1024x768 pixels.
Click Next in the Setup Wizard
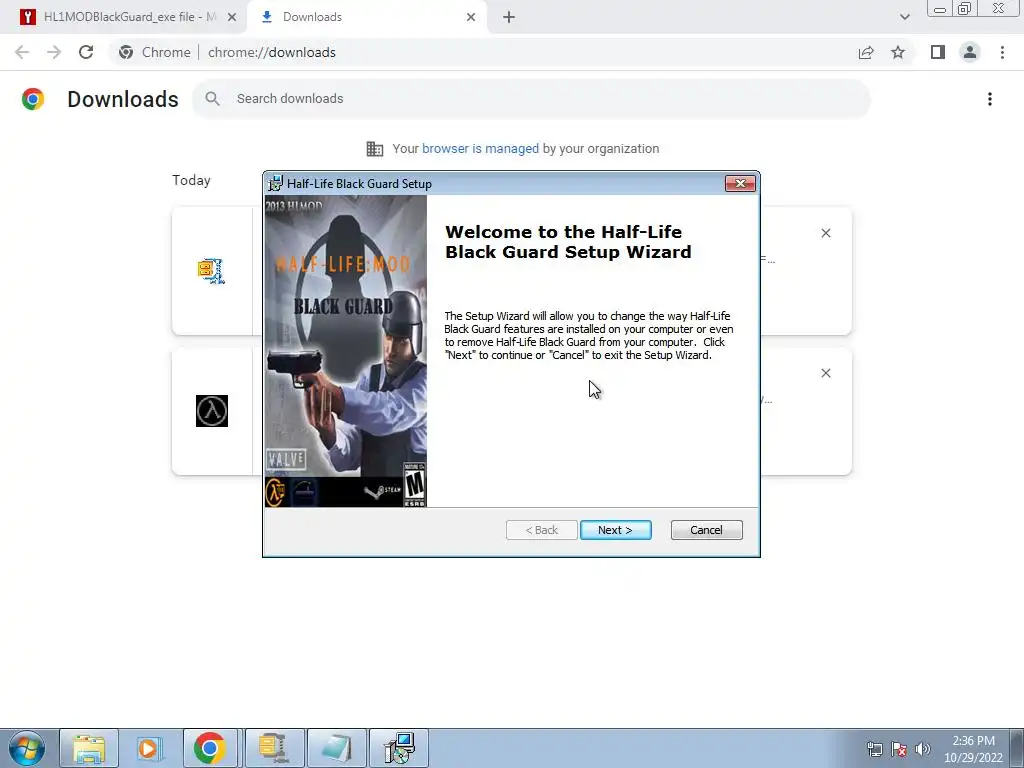(615, 530)
